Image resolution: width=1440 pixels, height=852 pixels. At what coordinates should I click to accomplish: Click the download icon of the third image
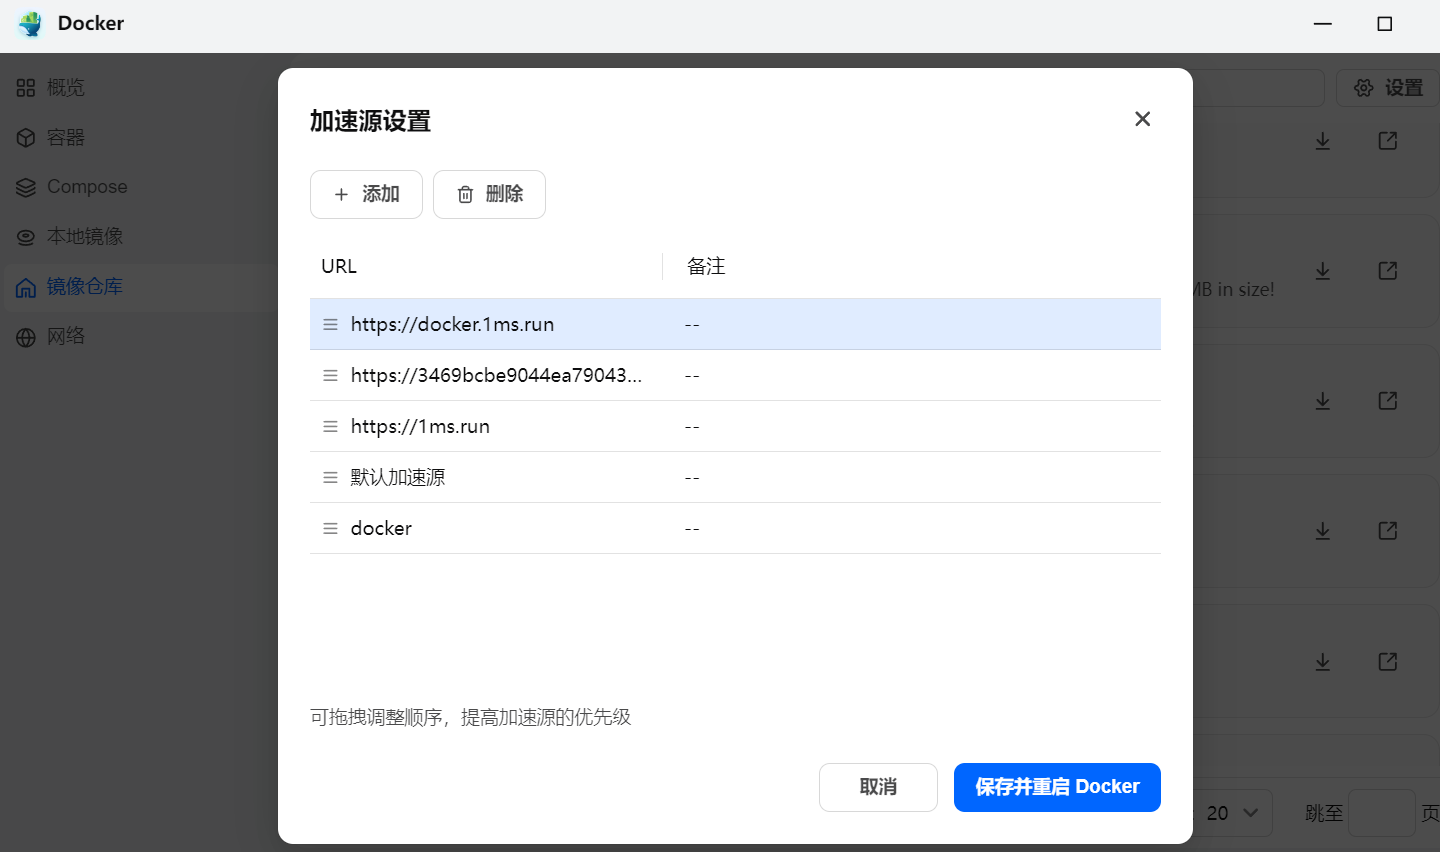(1322, 400)
